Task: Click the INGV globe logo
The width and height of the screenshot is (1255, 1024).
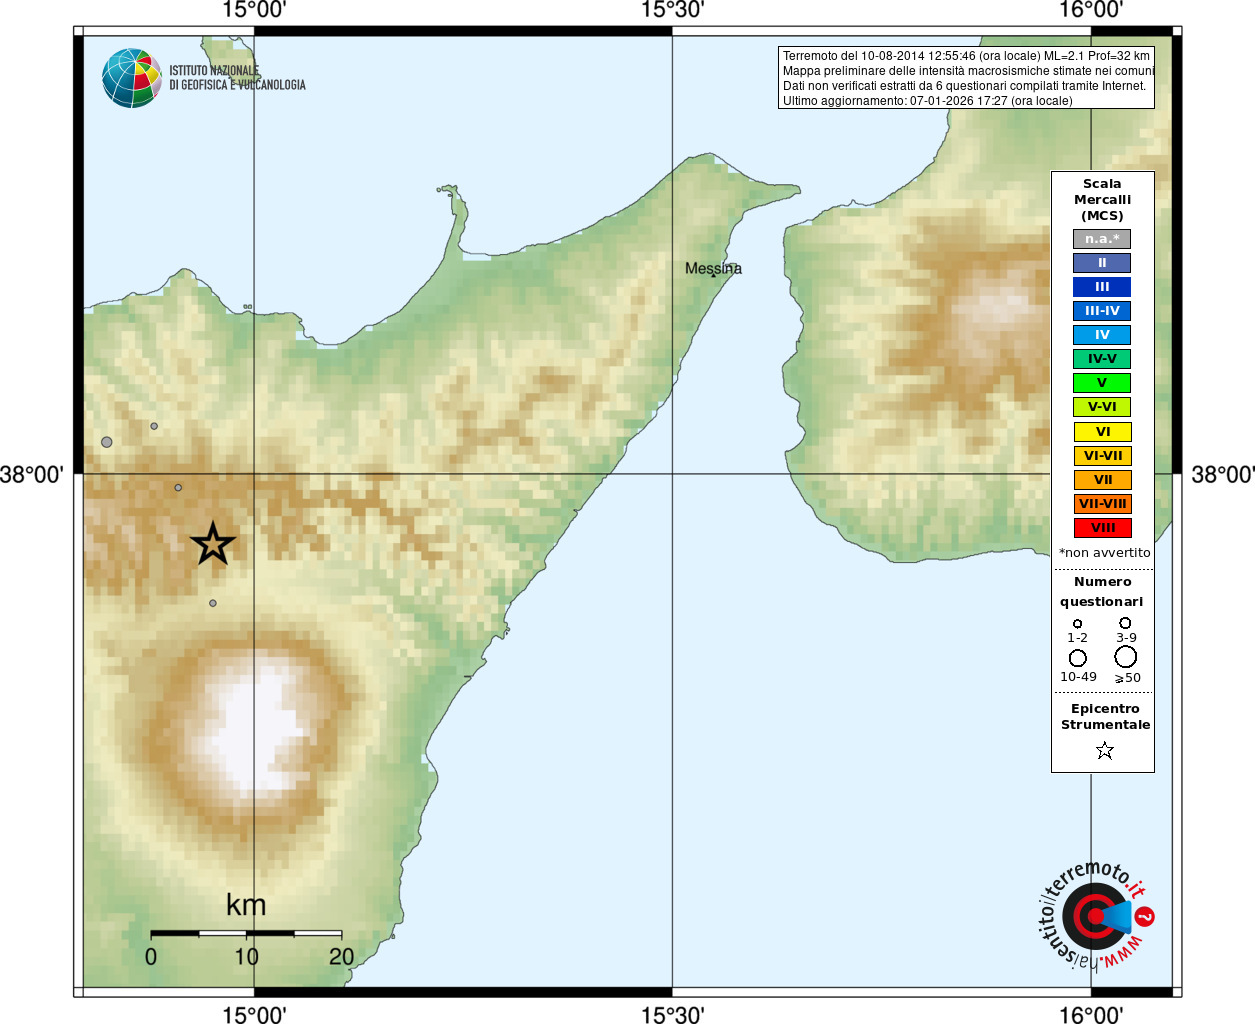Action: [131, 78]
